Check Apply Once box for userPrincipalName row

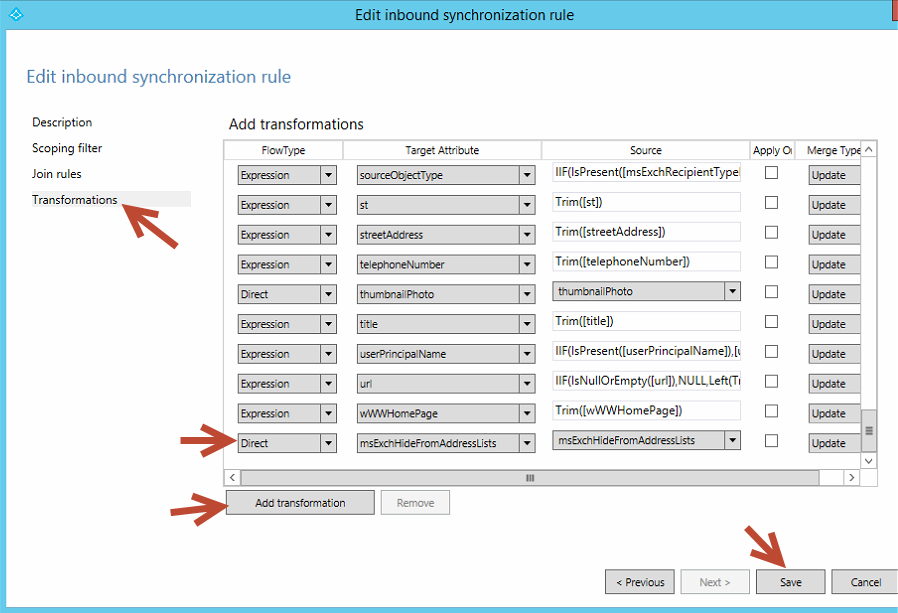[771, 352]
